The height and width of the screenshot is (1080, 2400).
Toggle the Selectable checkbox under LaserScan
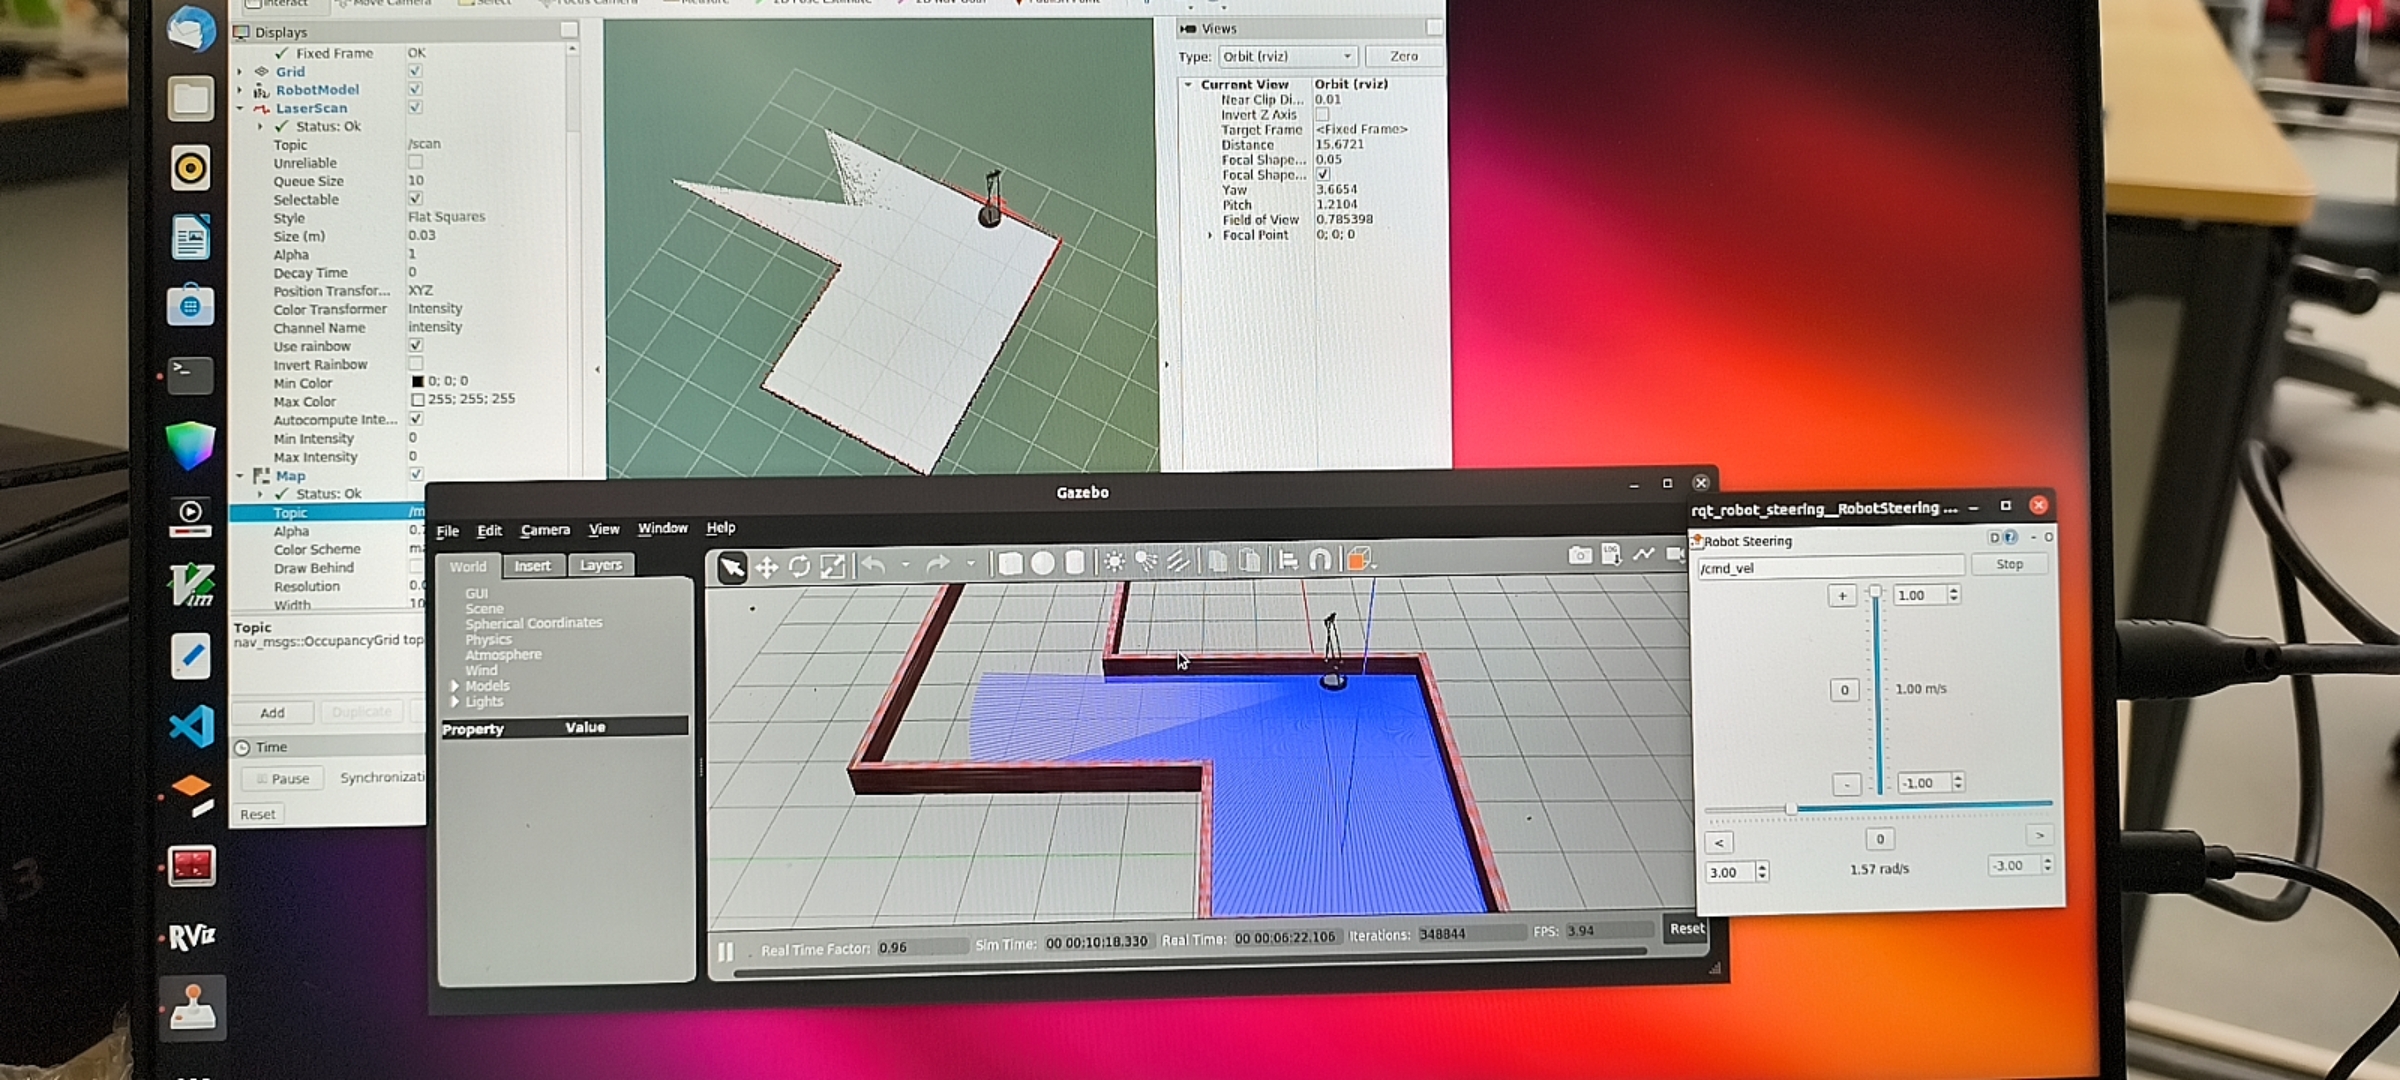415,199
